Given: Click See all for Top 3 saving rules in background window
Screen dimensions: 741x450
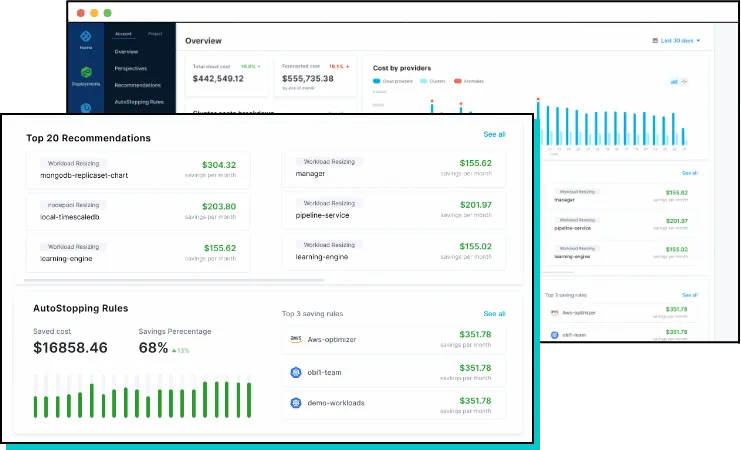Looking at the screenshot, I should [689, 295].
